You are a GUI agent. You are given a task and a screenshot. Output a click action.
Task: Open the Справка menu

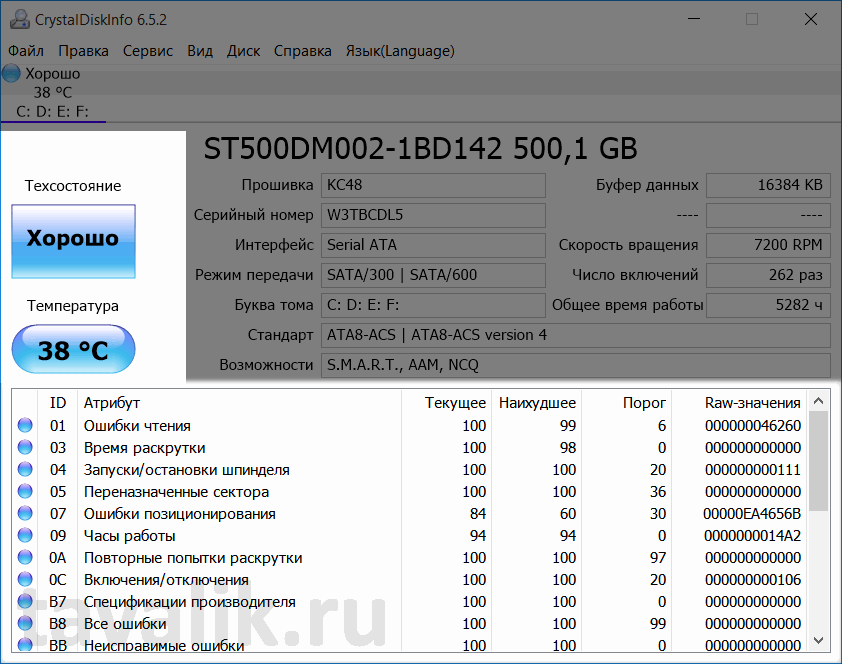(303, 51)
